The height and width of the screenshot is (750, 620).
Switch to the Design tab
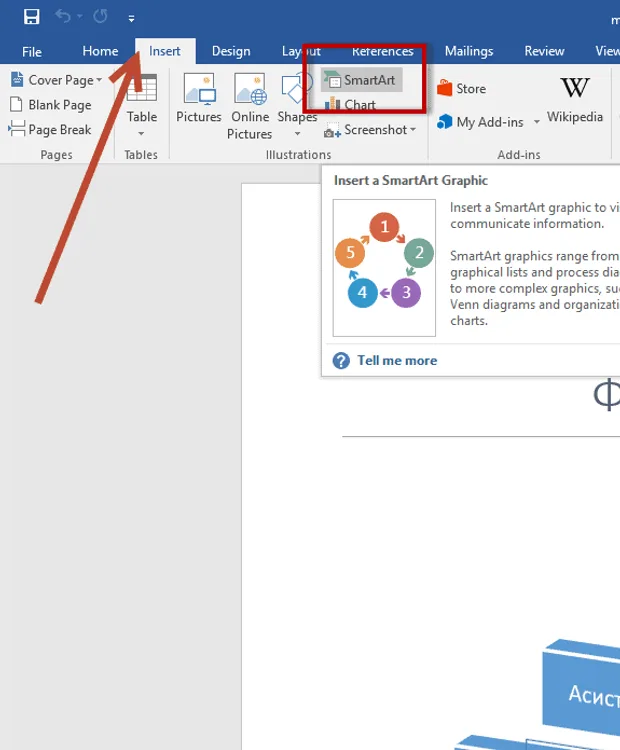point(231,51)
